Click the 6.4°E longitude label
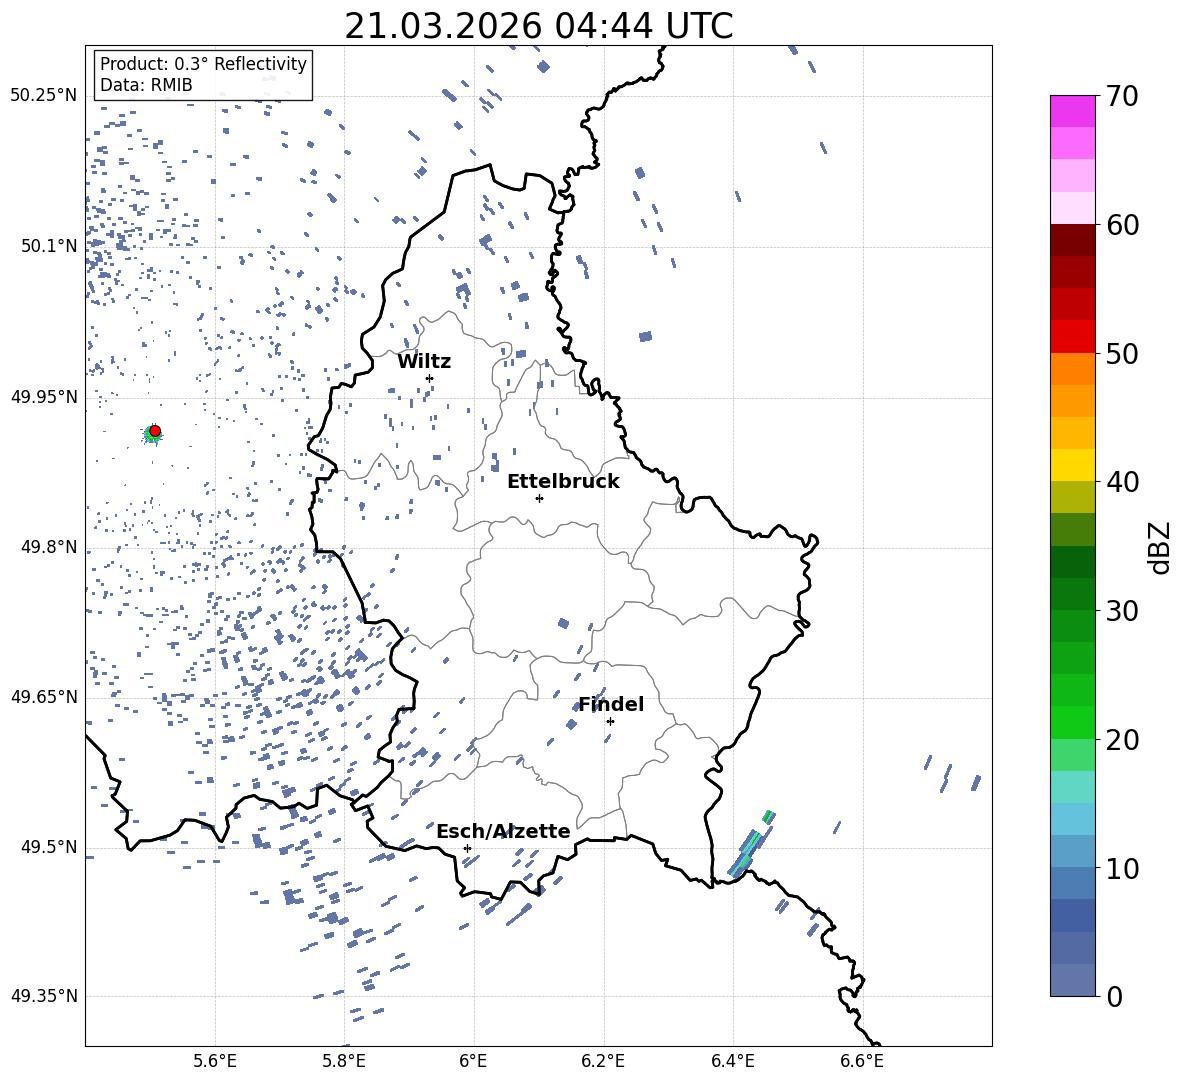 pos(732,1061)
